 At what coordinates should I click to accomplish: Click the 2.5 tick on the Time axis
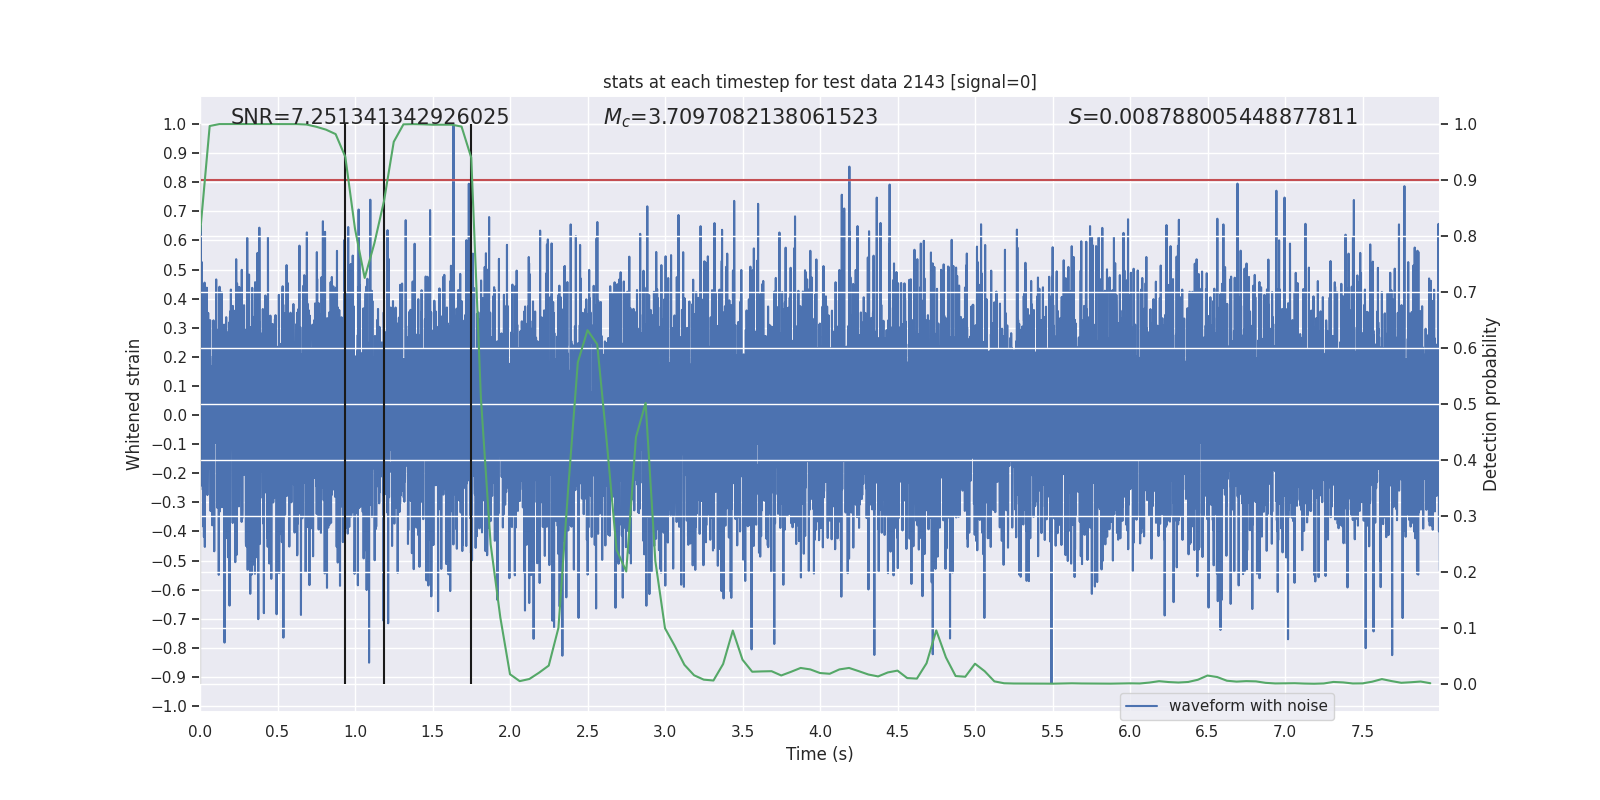pos(587,731)
